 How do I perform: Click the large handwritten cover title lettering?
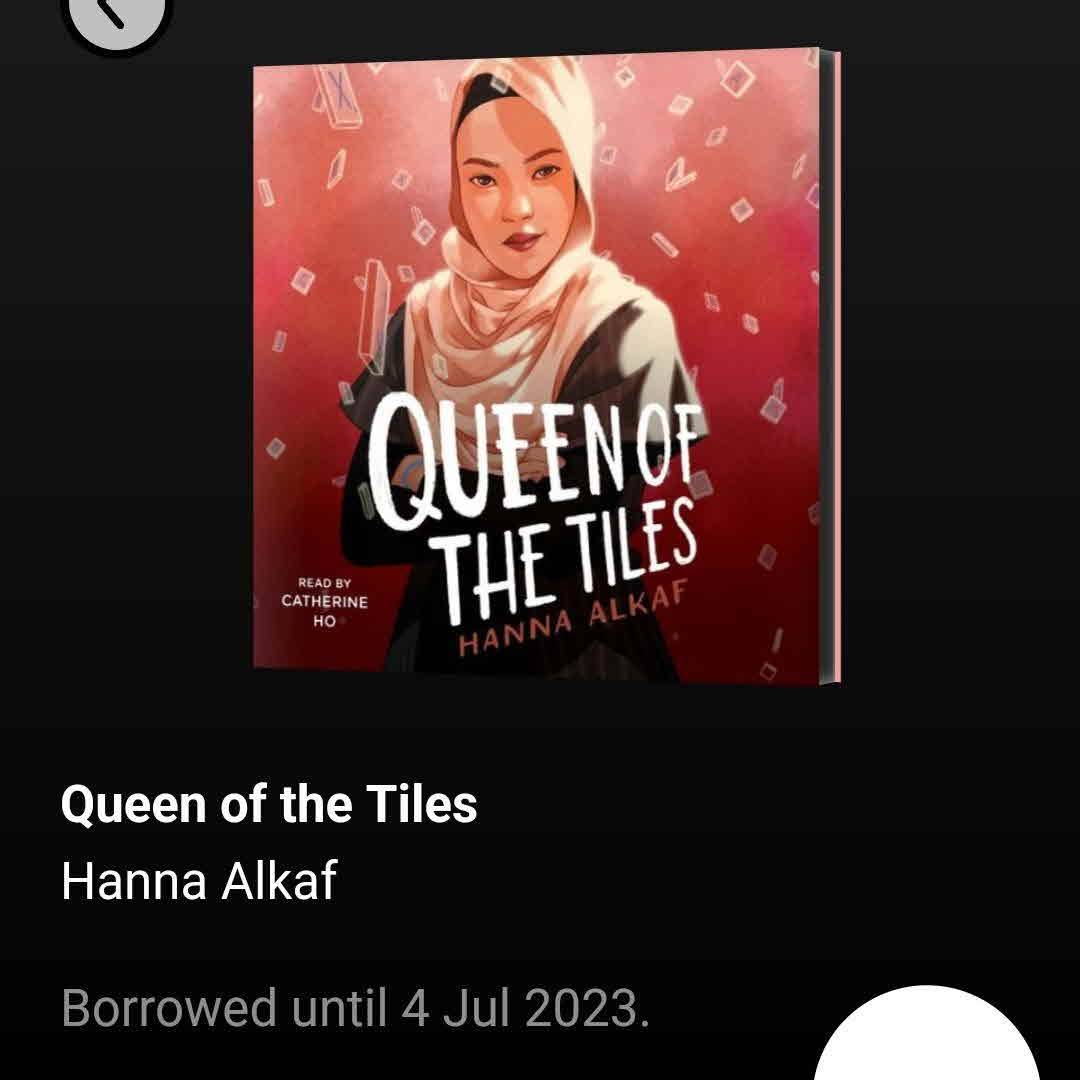point(534,506)
